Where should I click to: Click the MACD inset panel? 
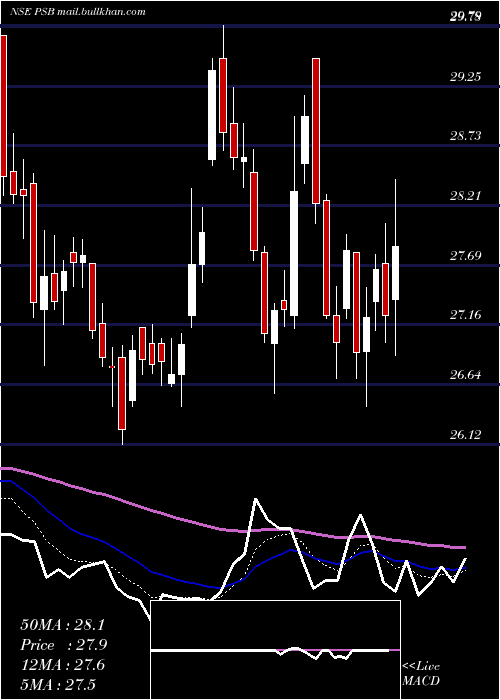275,650
